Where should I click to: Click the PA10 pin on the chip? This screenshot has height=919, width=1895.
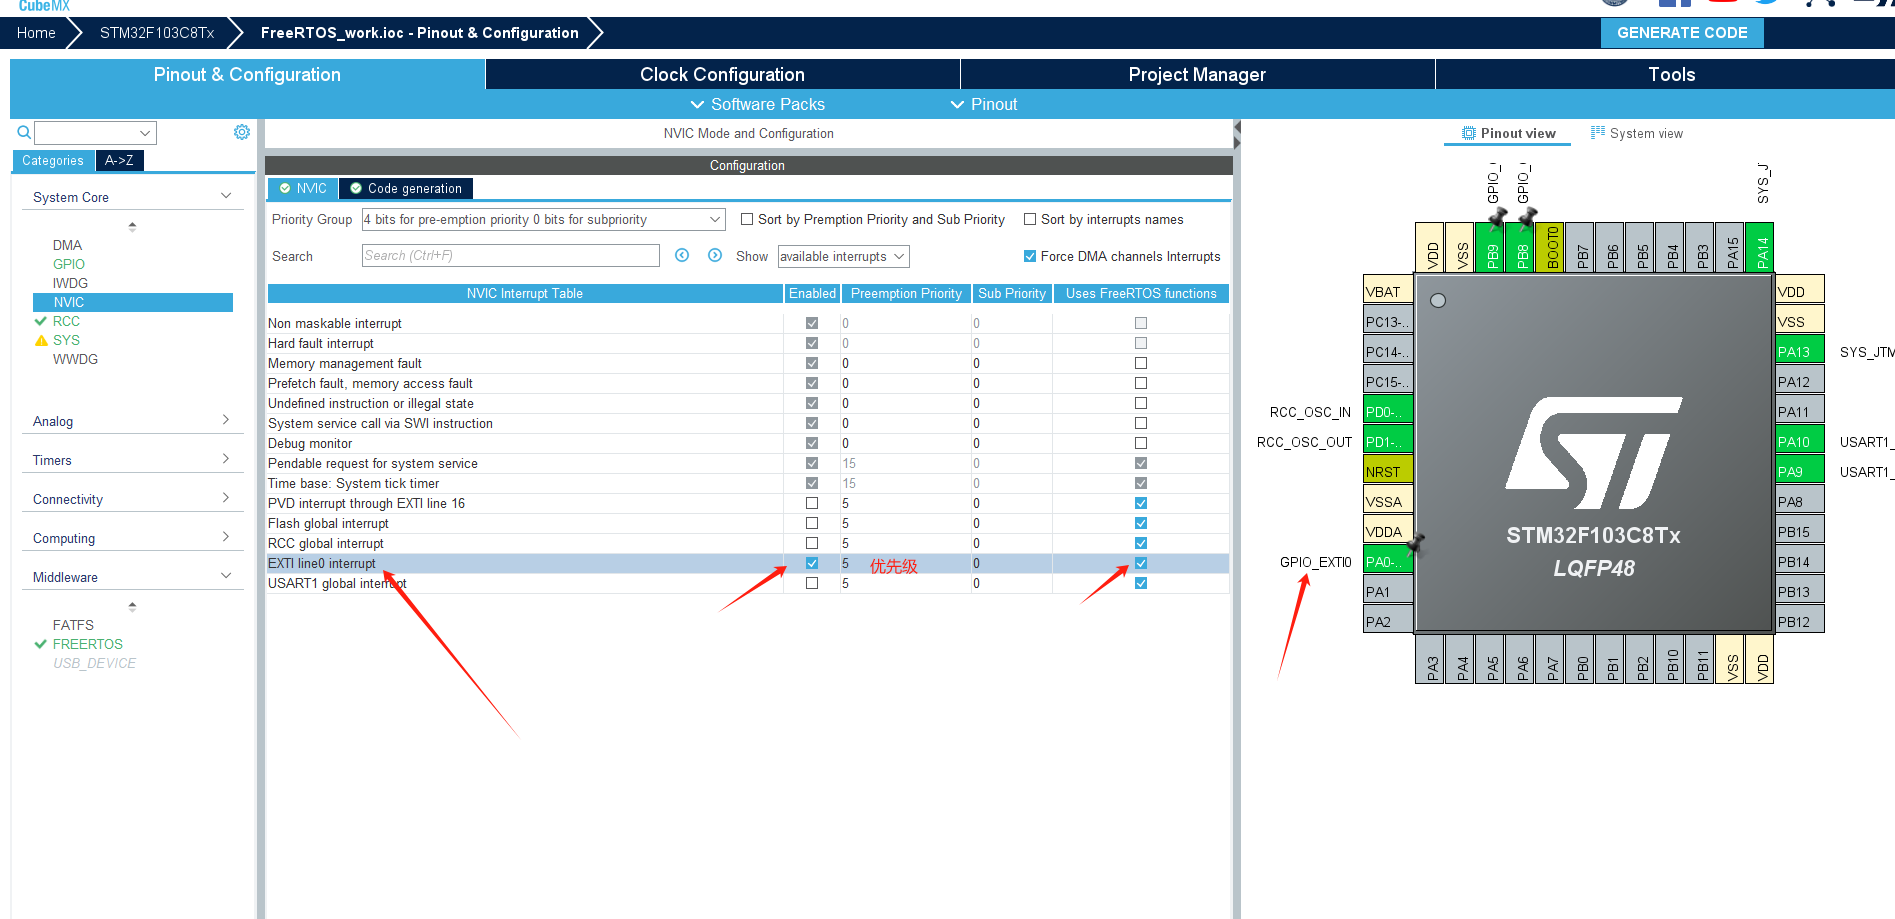pyautogui.click(x=1800, y=441)
